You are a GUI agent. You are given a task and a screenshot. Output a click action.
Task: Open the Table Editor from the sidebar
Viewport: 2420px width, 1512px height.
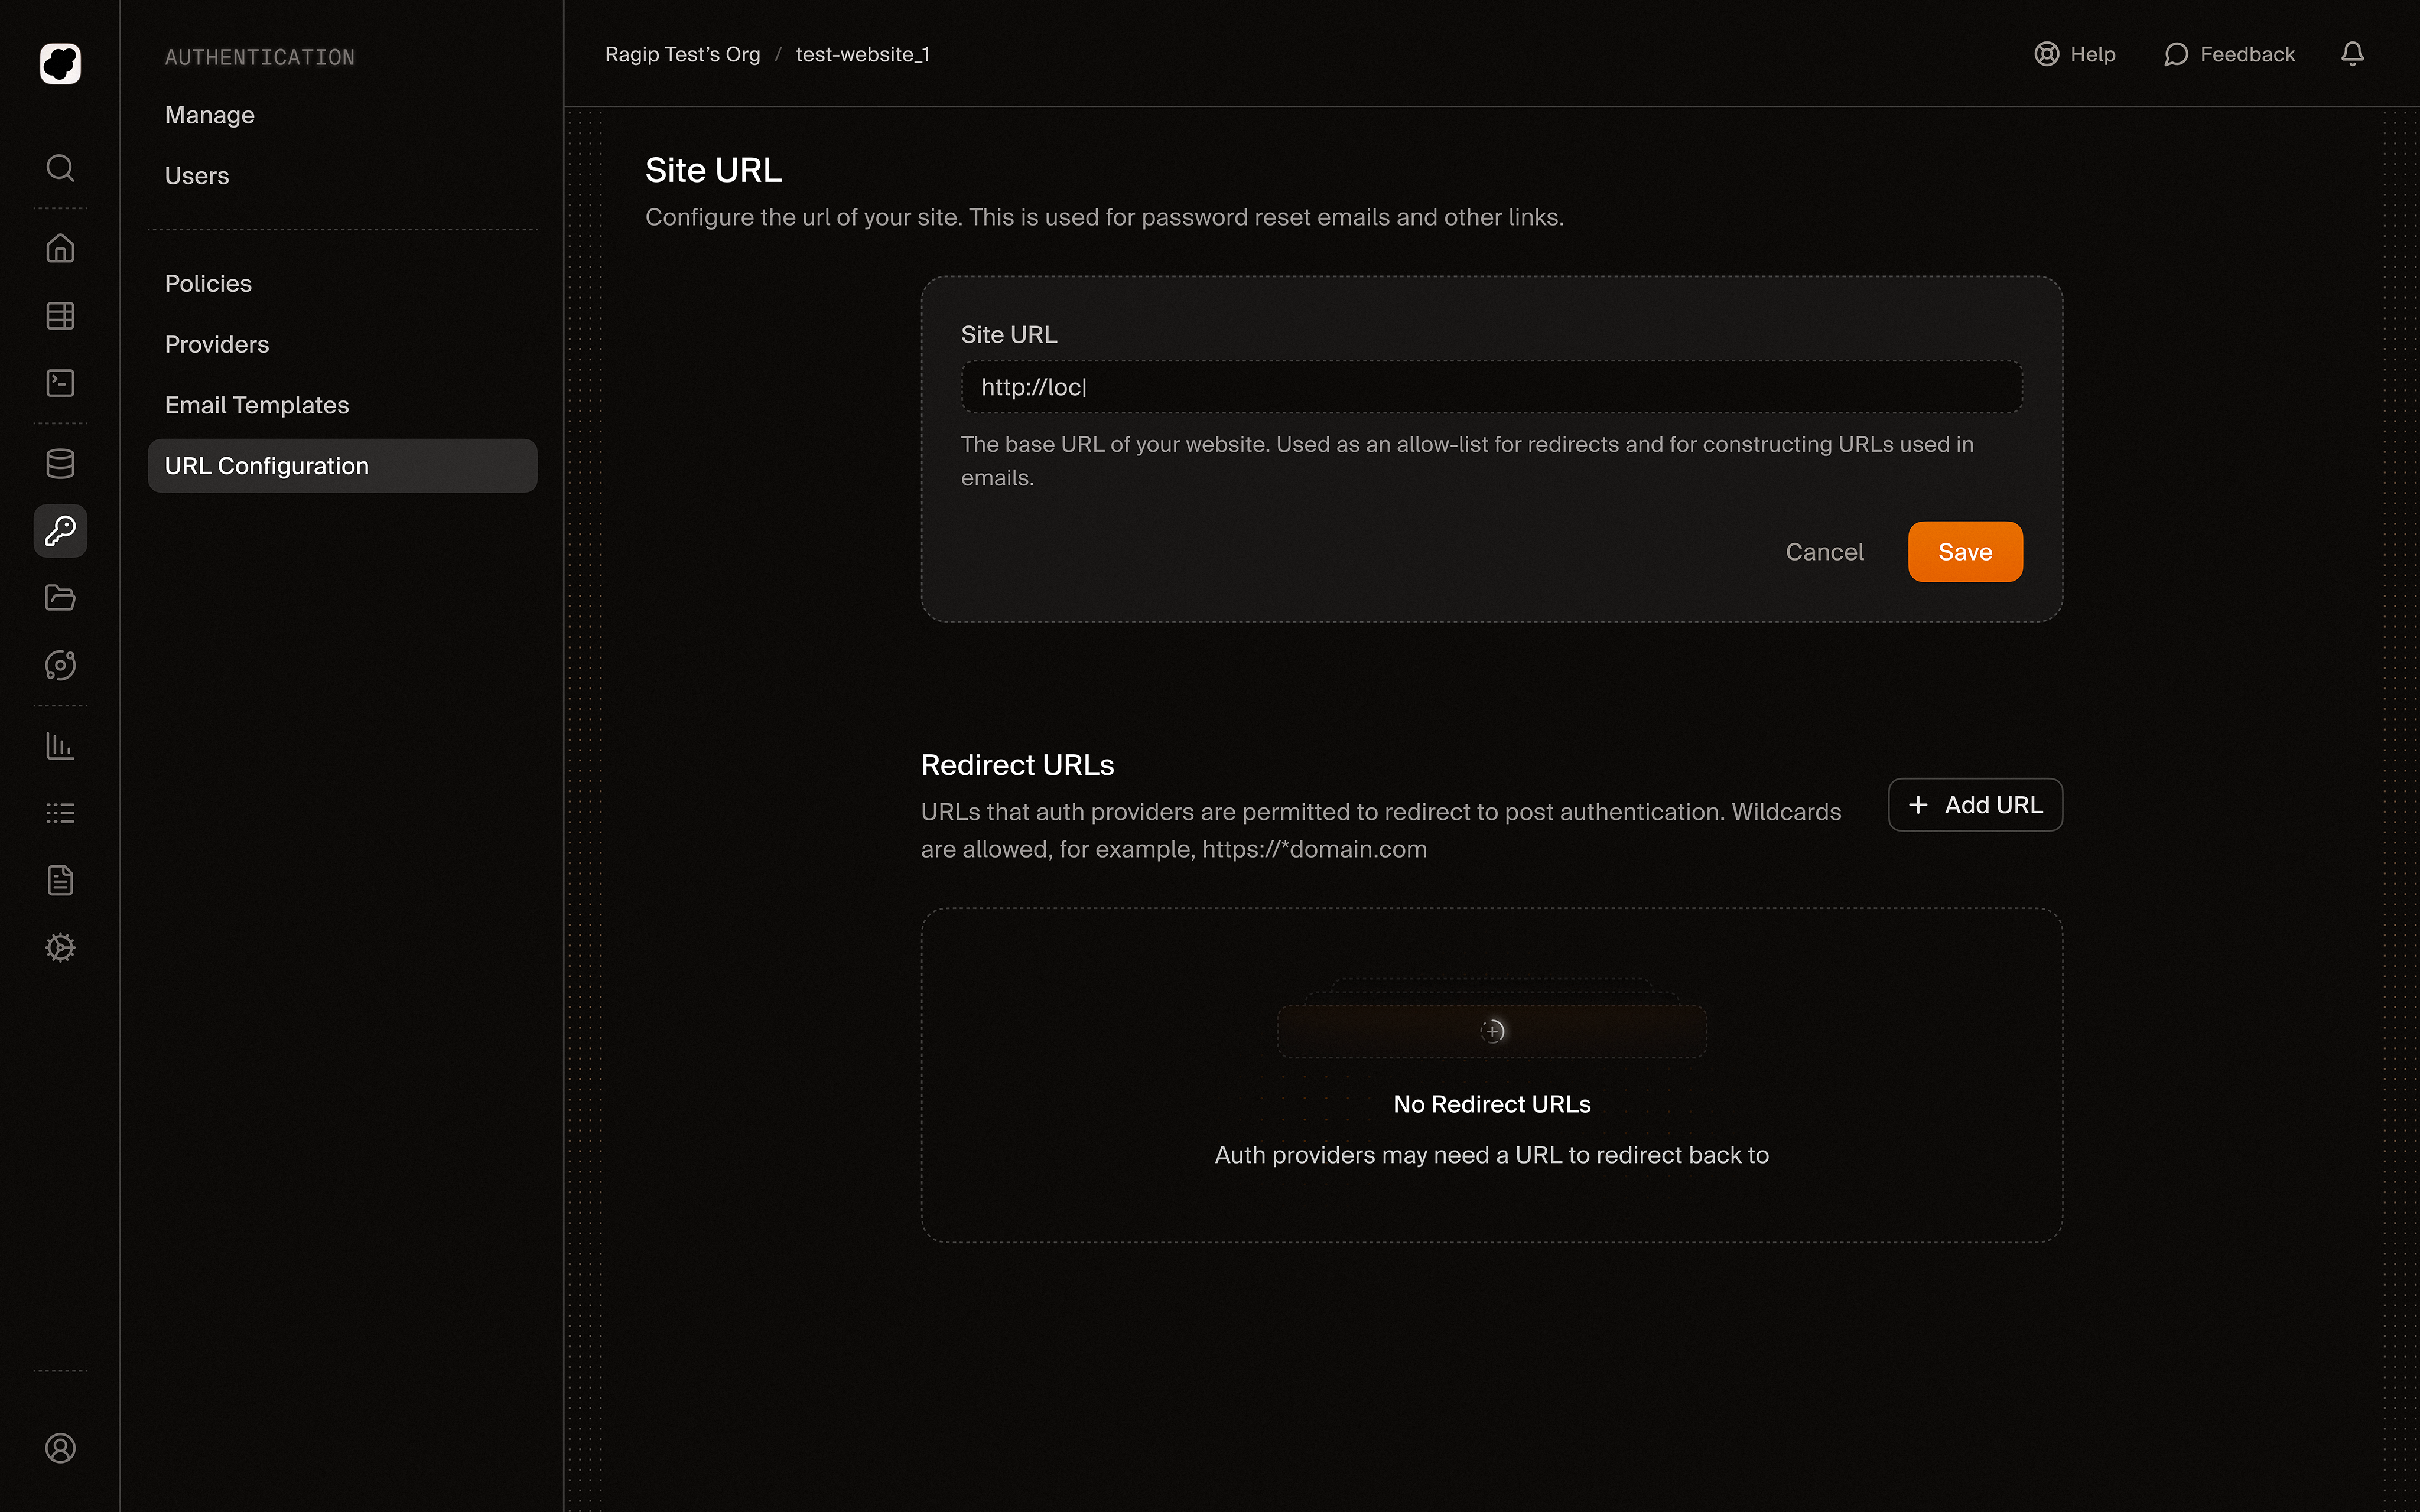[60, 315]
